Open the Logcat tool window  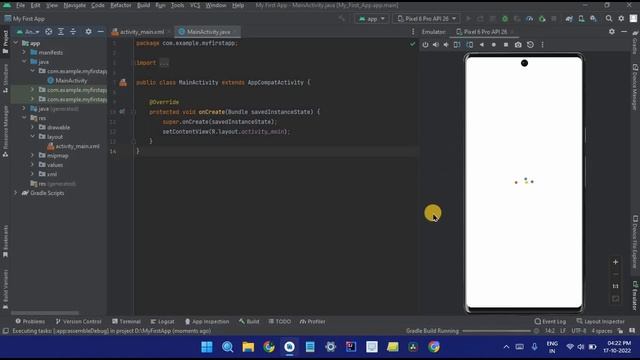click(162, 322)
